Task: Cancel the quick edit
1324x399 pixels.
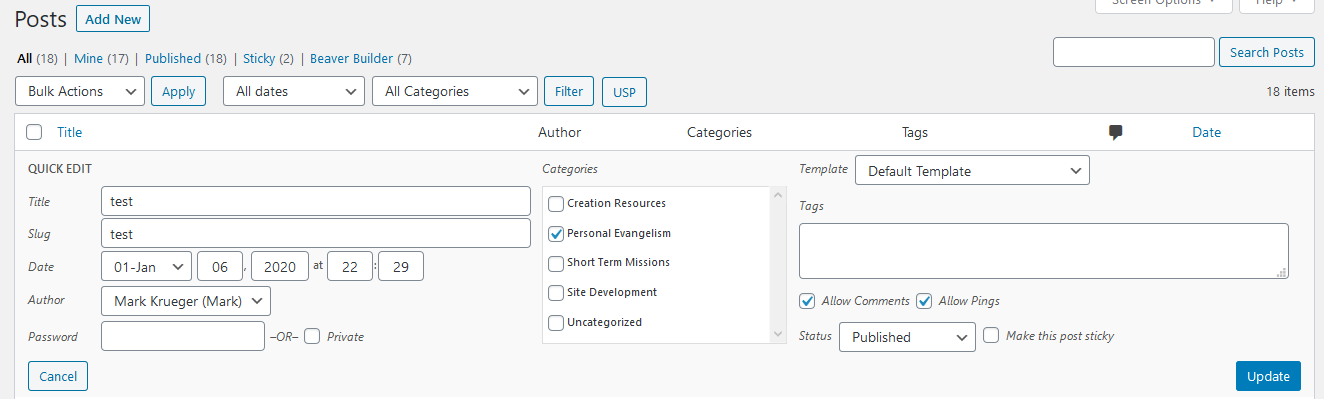Action: [x=58, y=376]
